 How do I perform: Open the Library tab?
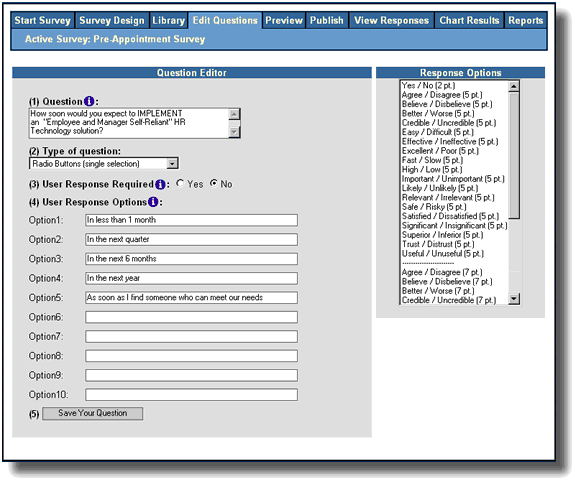click(x=168, y=21)
